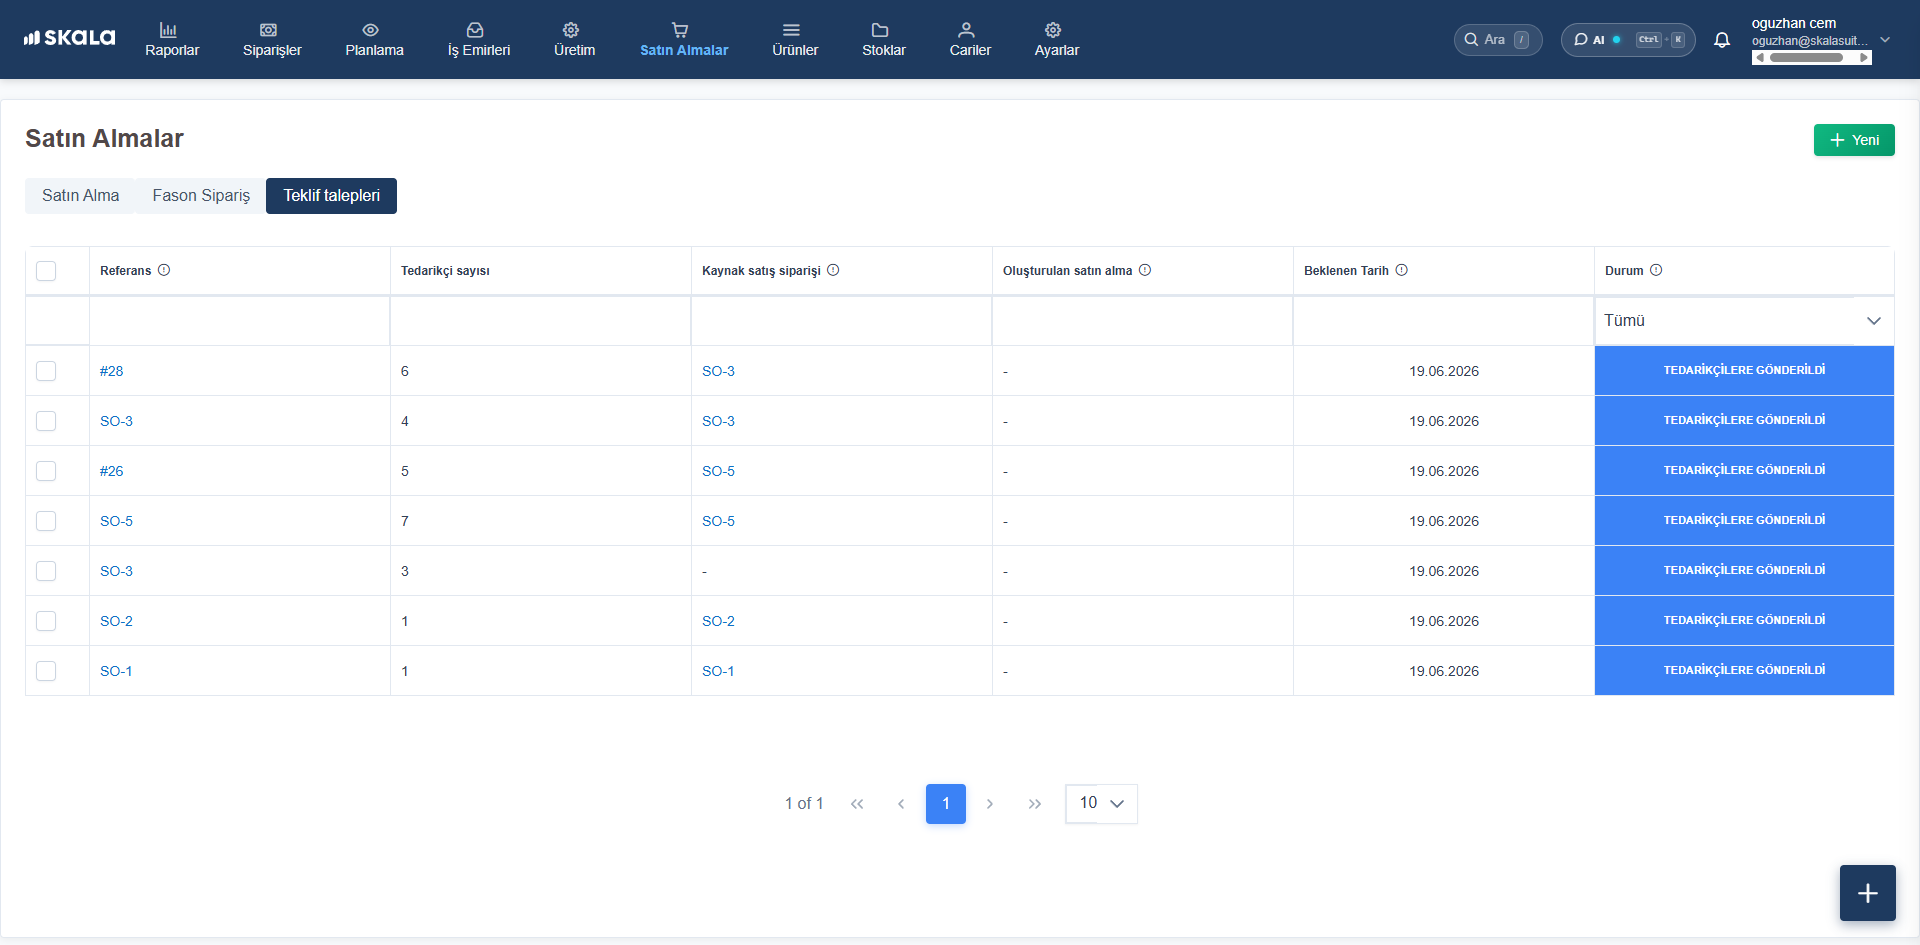
Task: Expand the oguzhan cem user menu
Action: coord(1885,40)
